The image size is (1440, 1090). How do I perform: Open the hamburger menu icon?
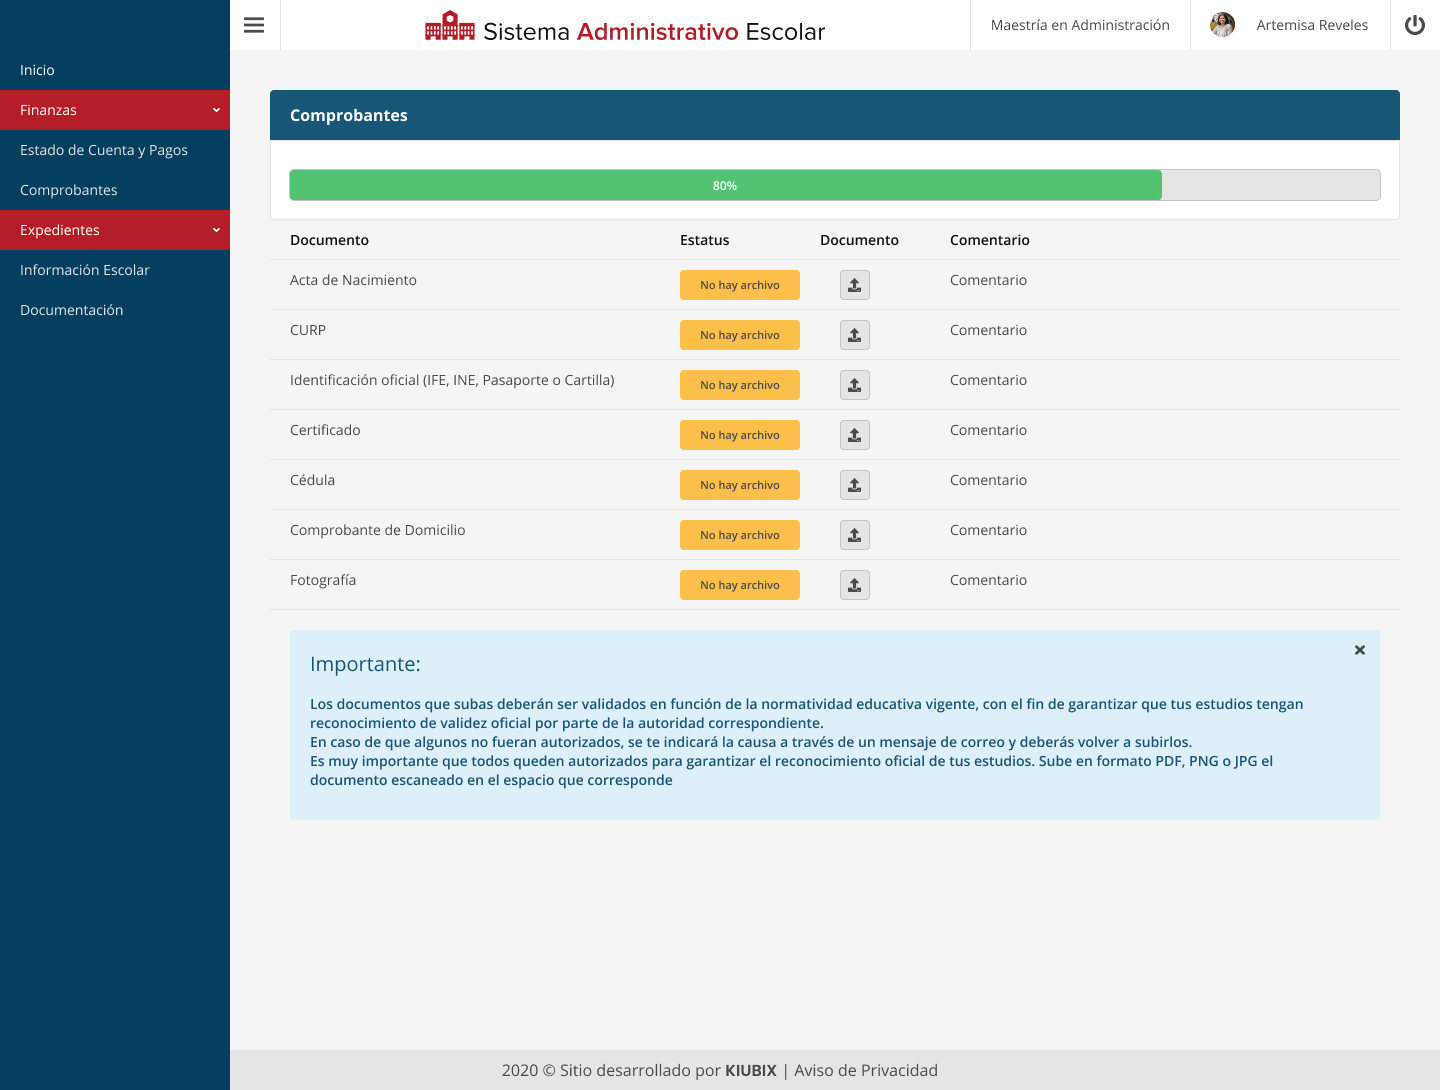(254, 25)
